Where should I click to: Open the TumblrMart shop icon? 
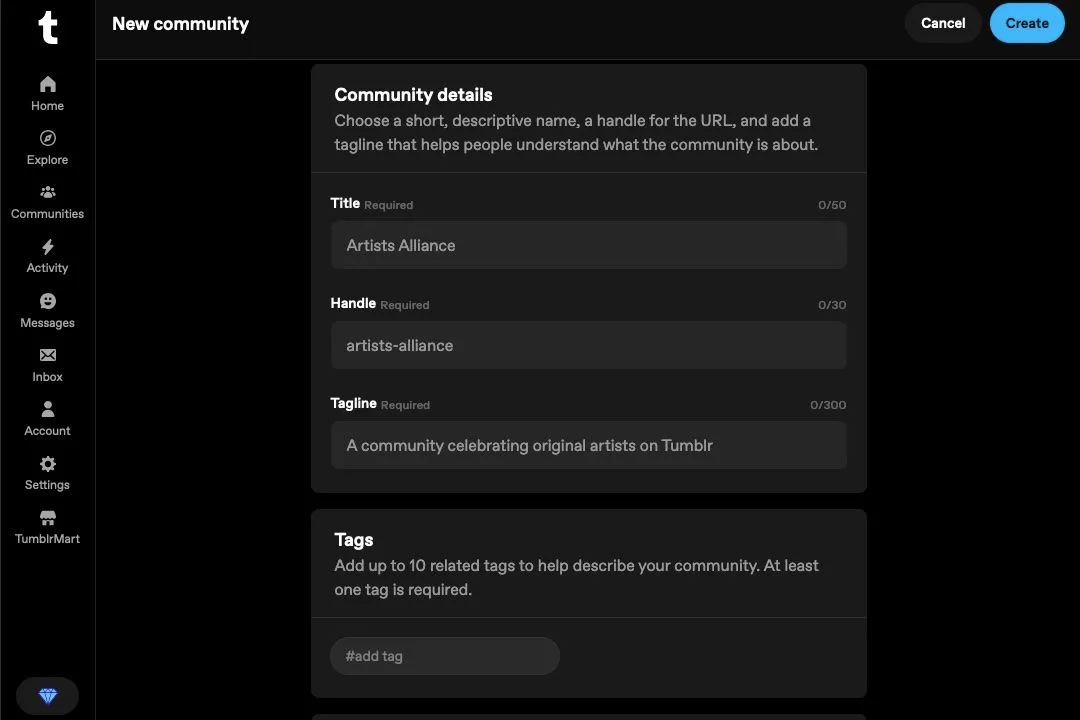[47, 518]
